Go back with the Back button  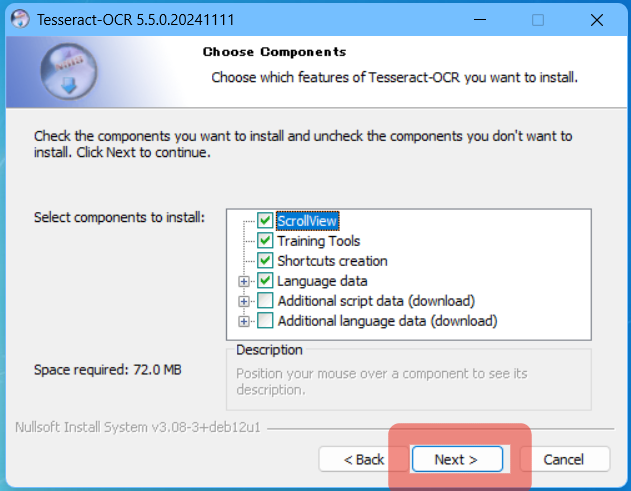click(x=363, y=459)
